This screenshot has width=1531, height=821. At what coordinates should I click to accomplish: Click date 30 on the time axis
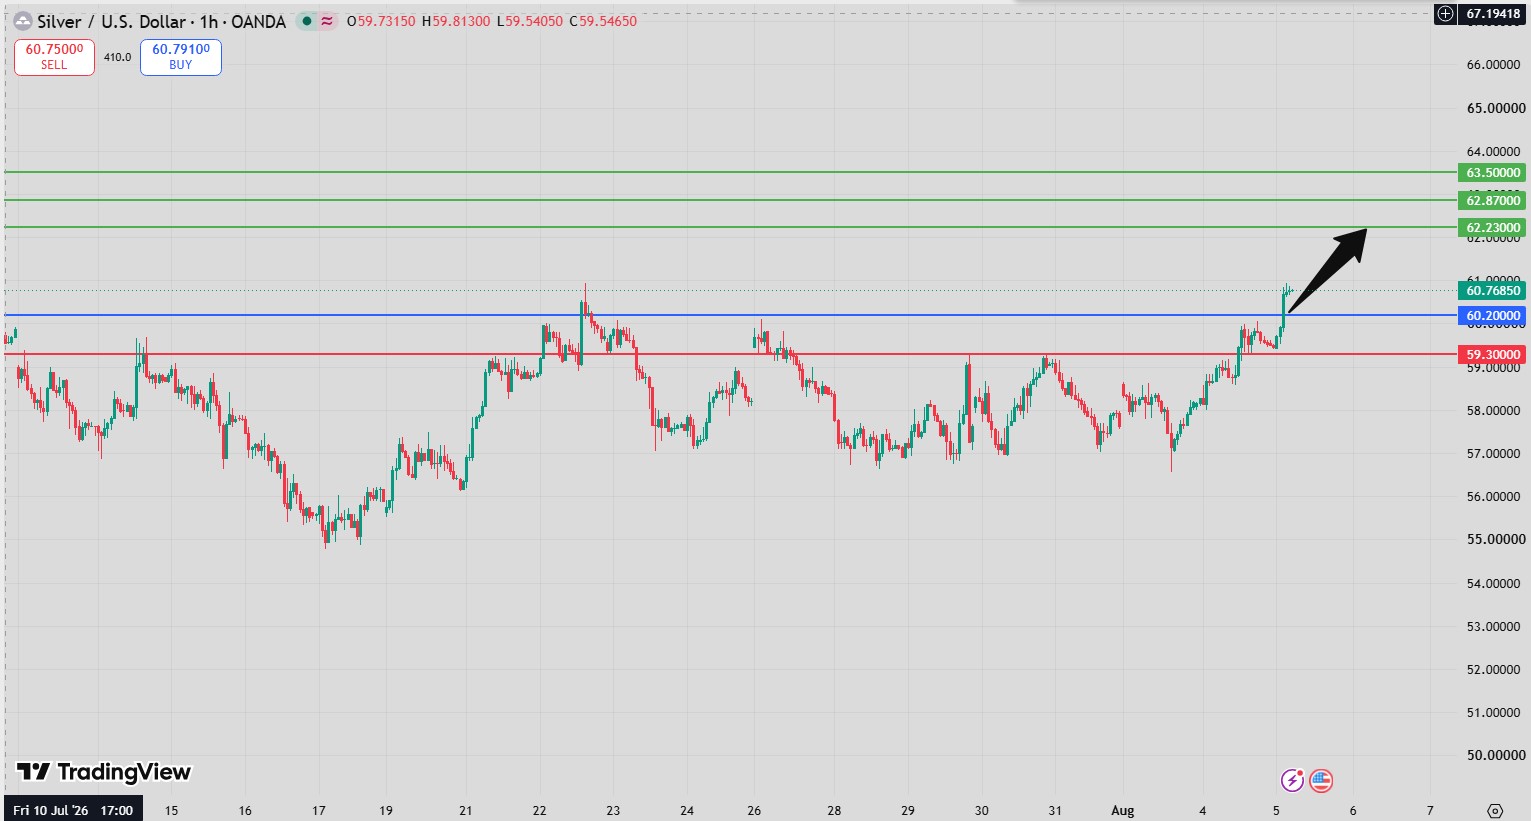coord(982,811)
